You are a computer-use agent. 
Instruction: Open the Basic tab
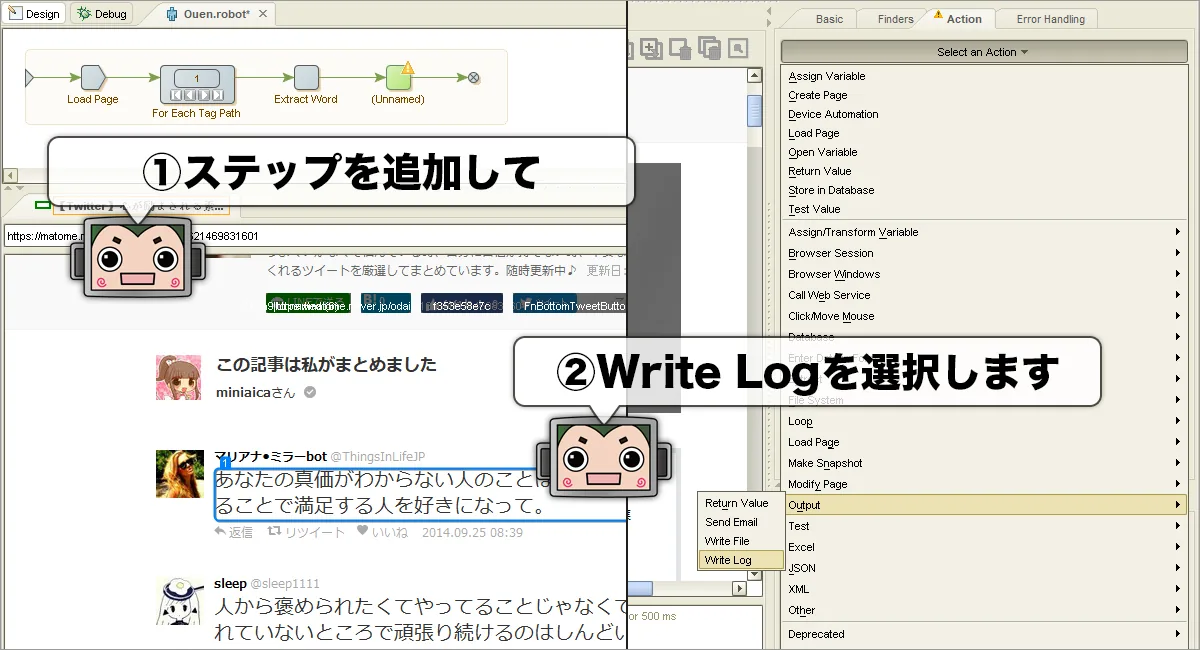829,19
